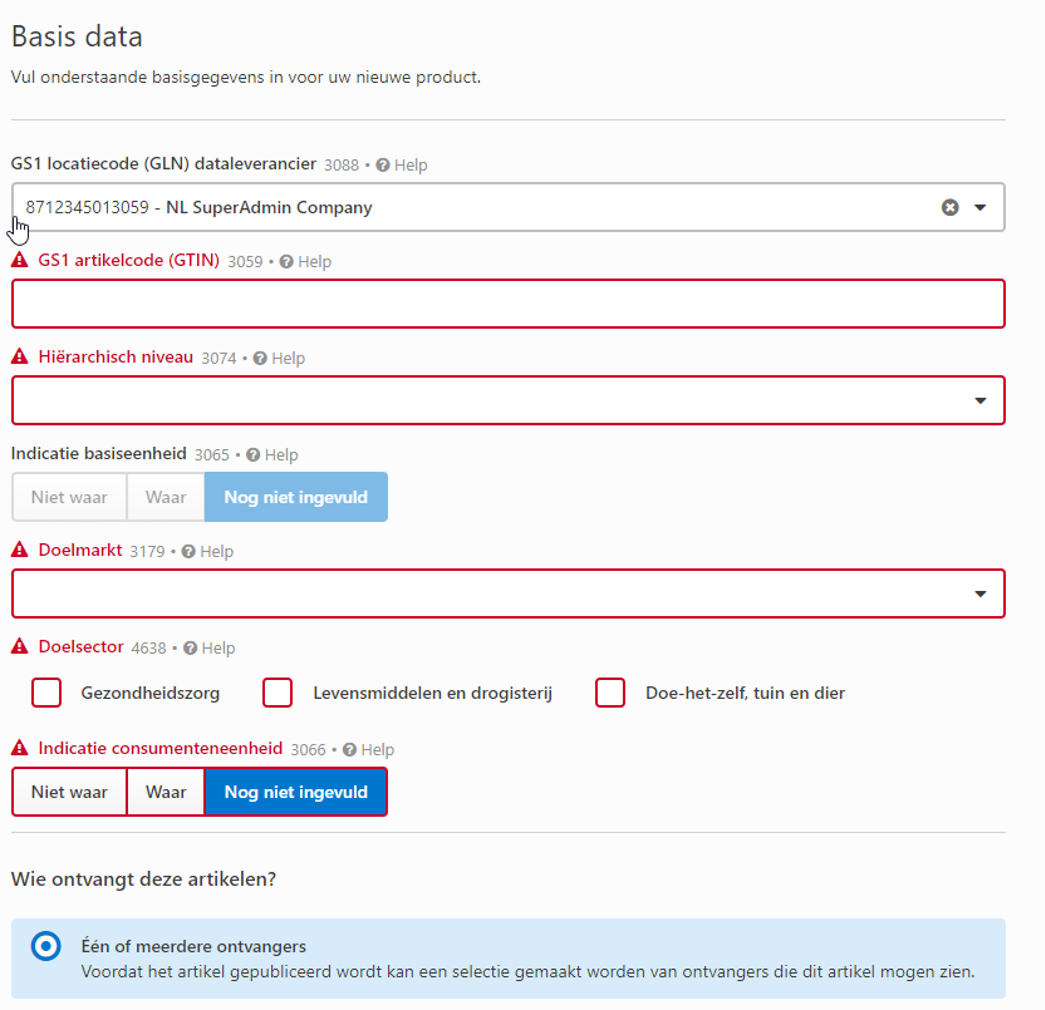This screenshot has width=1045, height=1010.
Task: Expand the GLN dataleverancier dropdown arrow
Action: coord(980,207)
